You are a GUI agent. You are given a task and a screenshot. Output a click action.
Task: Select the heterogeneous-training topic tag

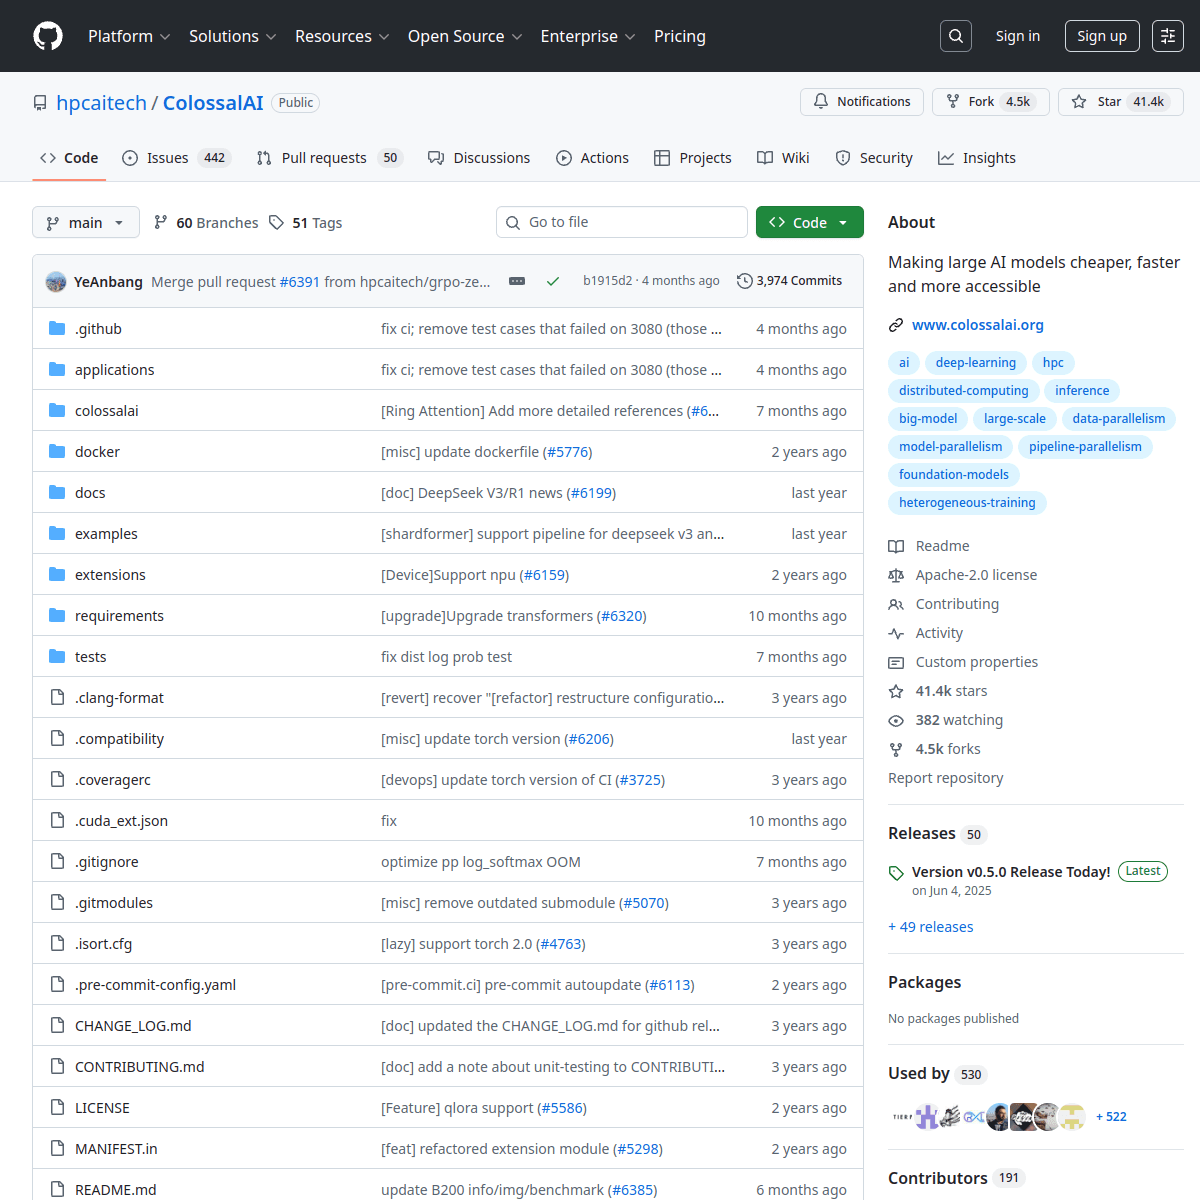pos(967,503)
